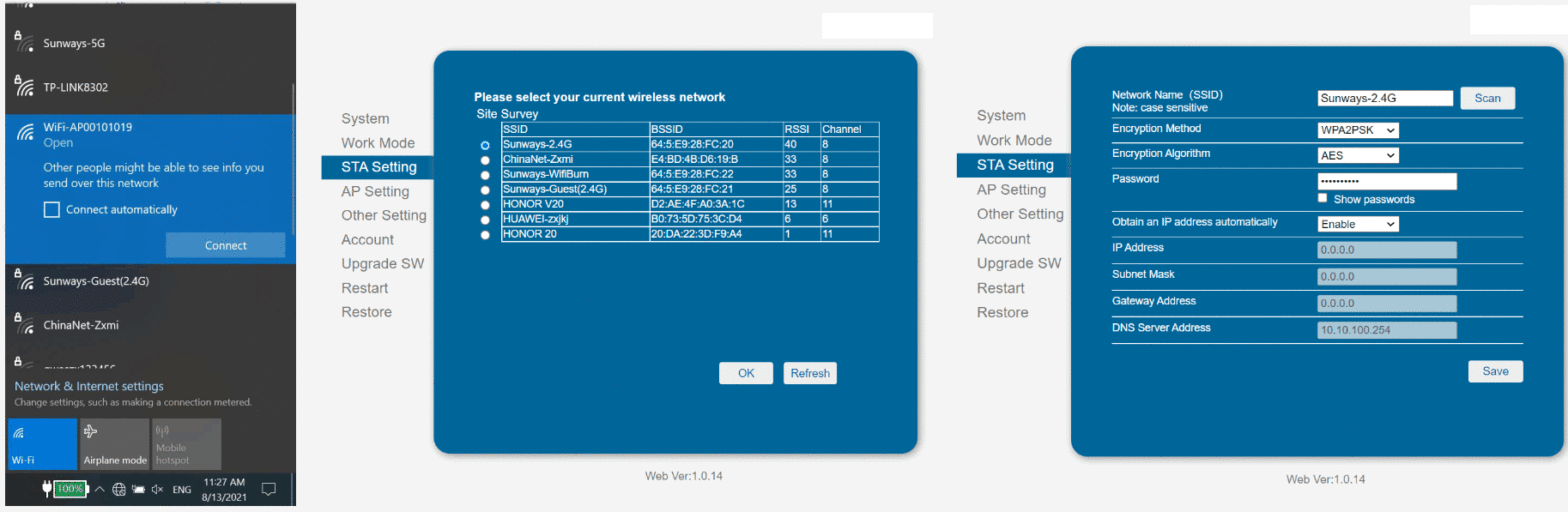Select STA Setting beside the Network Name form
The height and width of the screenshot is (512, 1568).
1015,165
